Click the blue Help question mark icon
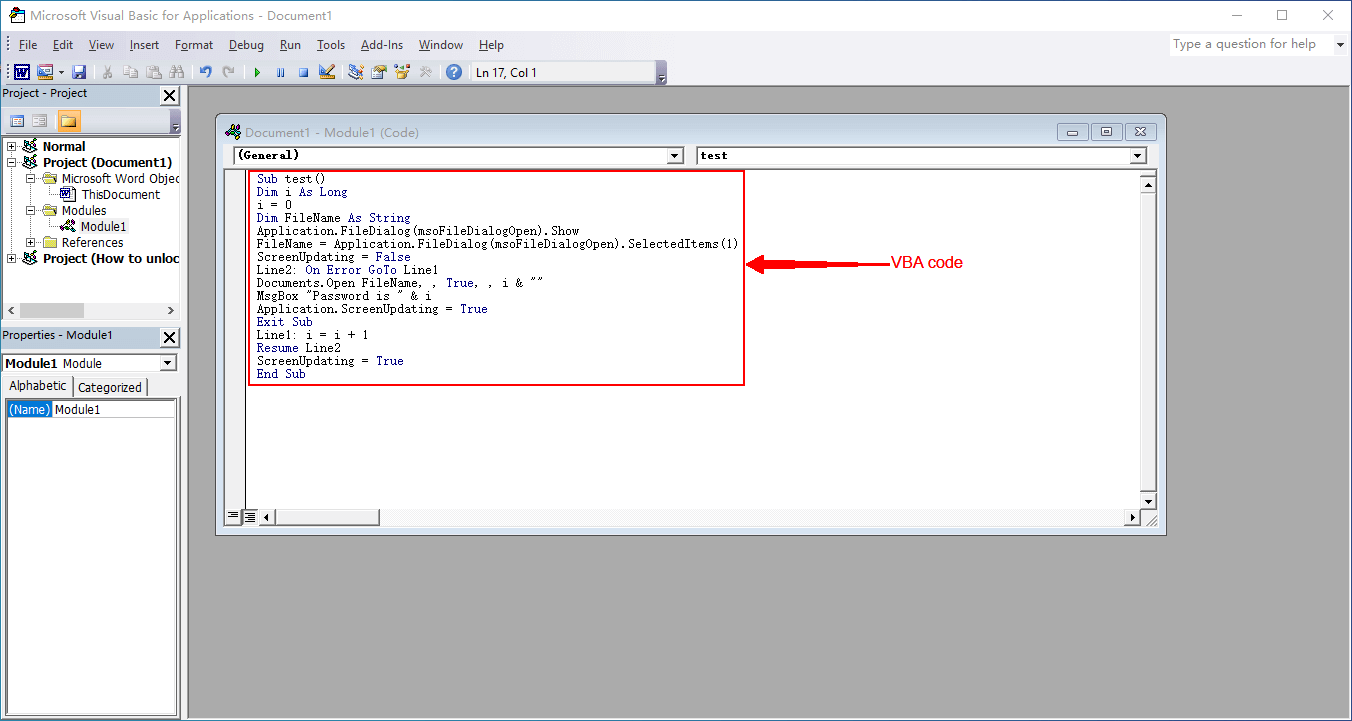Screen dimensions: 1352x721 pos(454,72)
